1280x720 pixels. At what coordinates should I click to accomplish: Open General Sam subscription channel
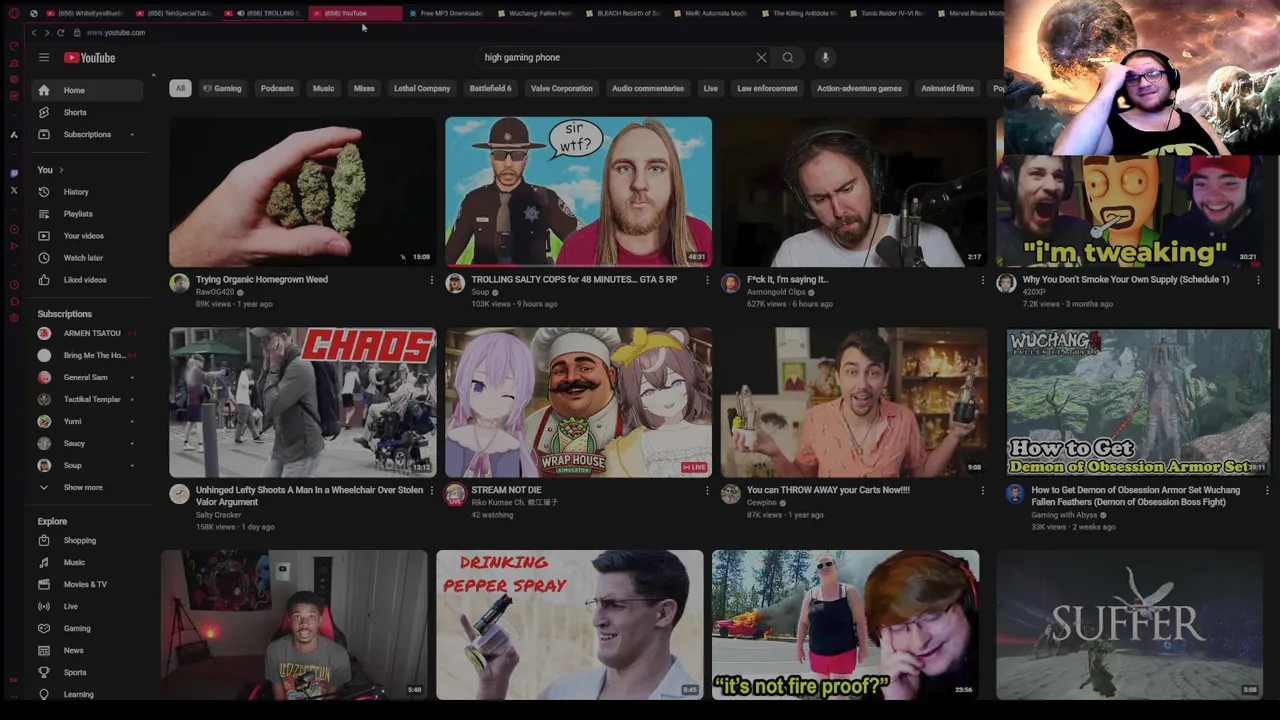[88, 378]
